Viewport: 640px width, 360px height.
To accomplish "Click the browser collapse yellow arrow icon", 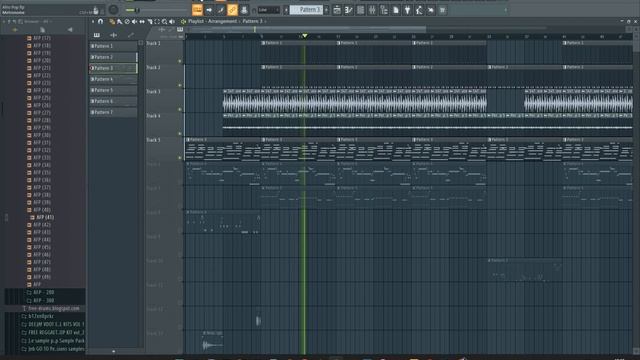I will coord(15,30).
